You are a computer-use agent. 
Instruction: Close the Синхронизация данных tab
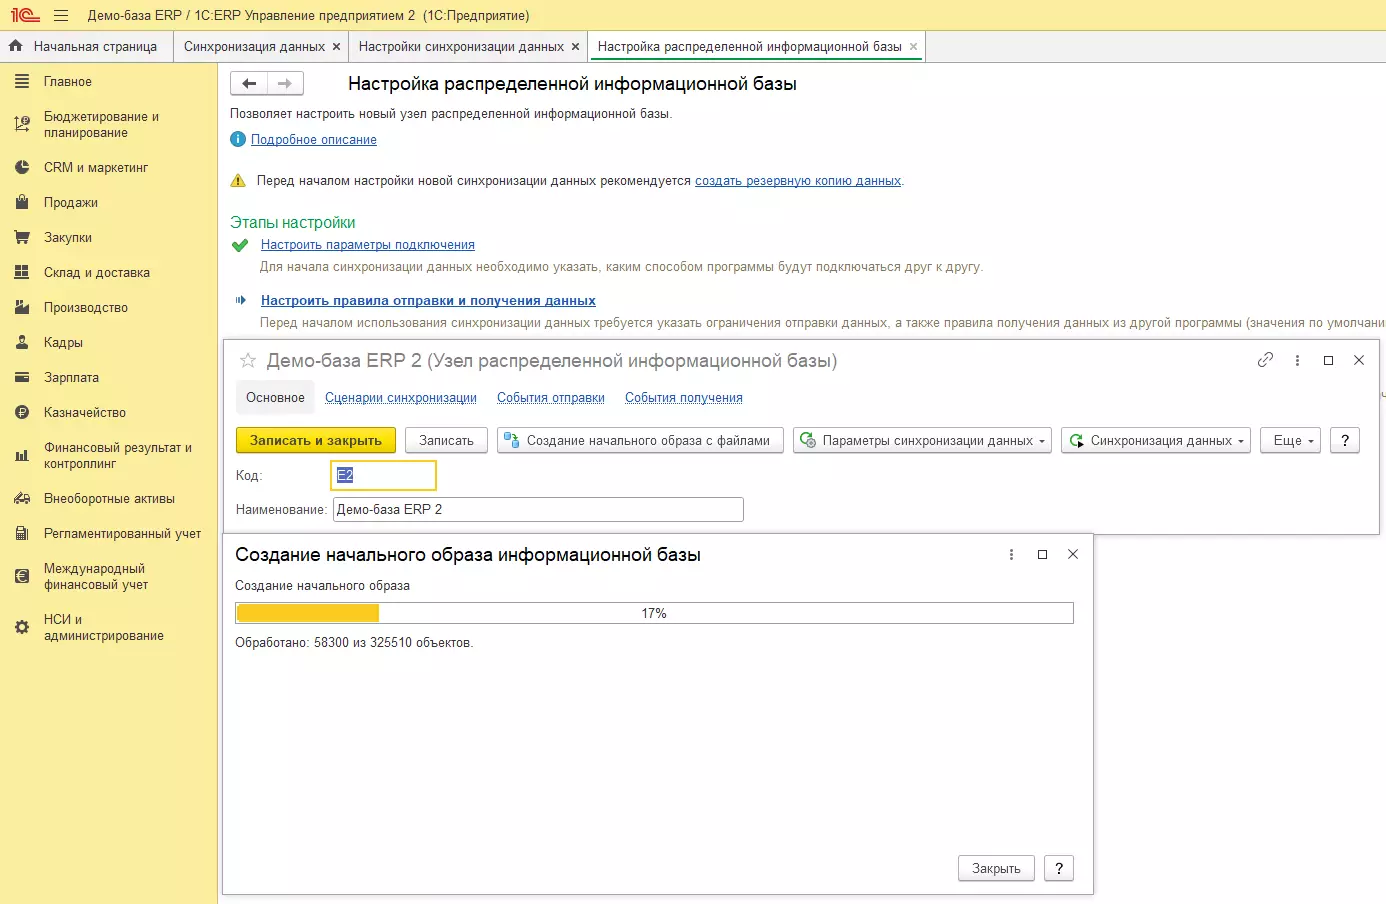(x=336, y=47)
